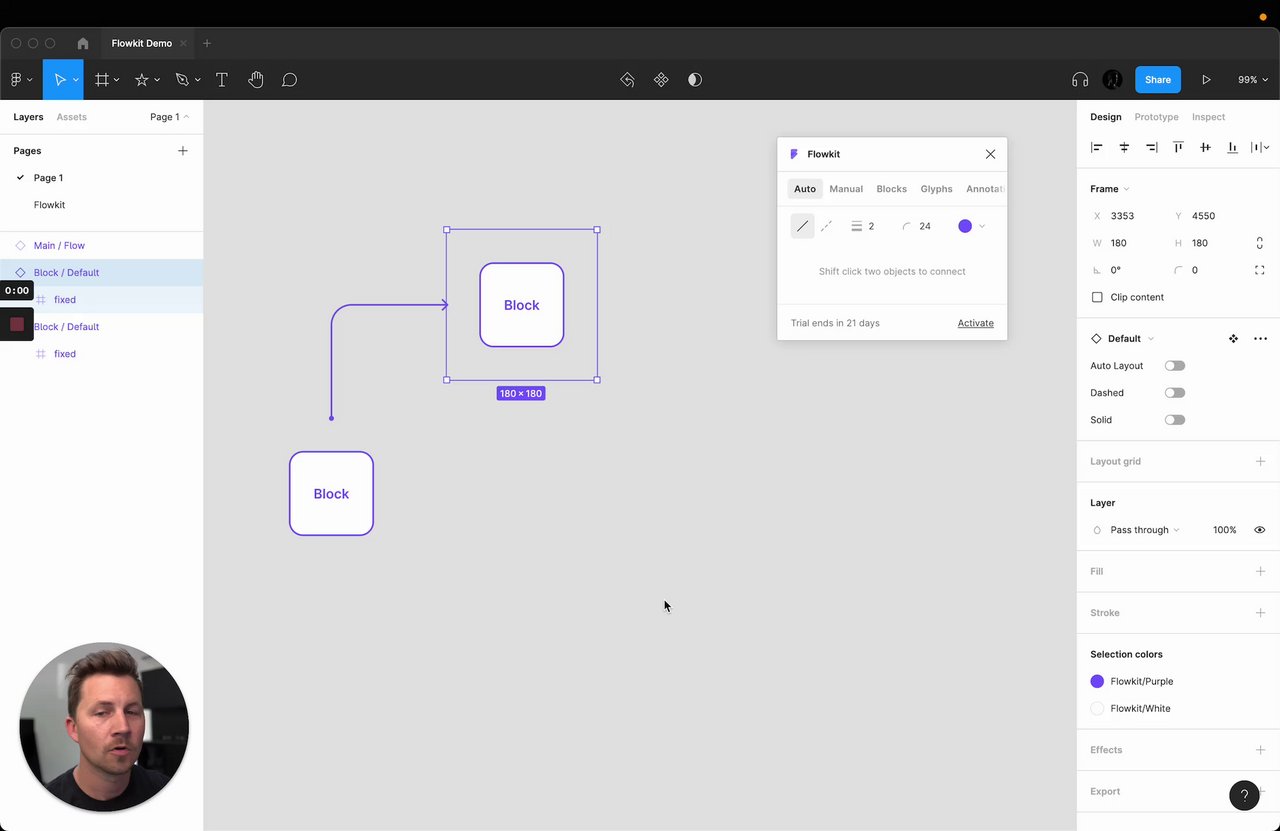Click the Flowkit/Purple color swatch

(1097, 681)
